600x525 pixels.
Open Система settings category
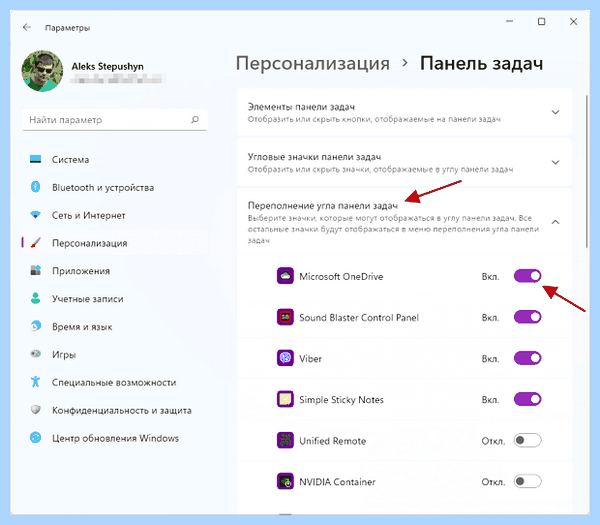click(x=115, y=159)
